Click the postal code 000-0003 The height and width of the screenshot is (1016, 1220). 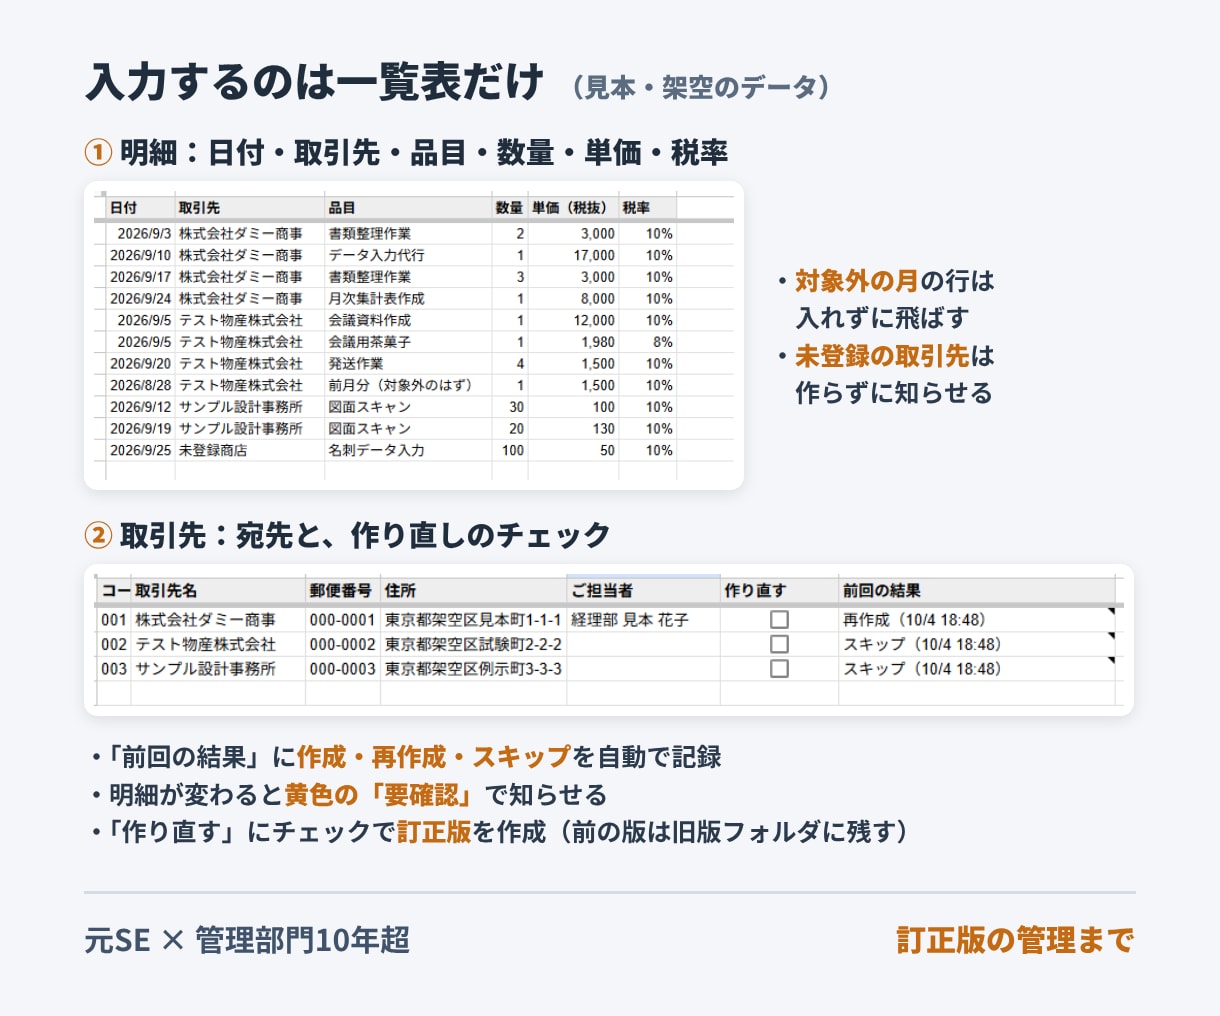(x=342, y=668)
